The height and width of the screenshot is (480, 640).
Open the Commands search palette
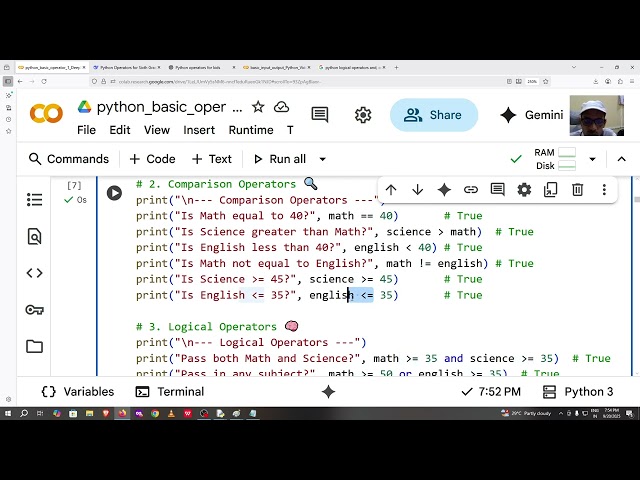(x=69, y=159)
